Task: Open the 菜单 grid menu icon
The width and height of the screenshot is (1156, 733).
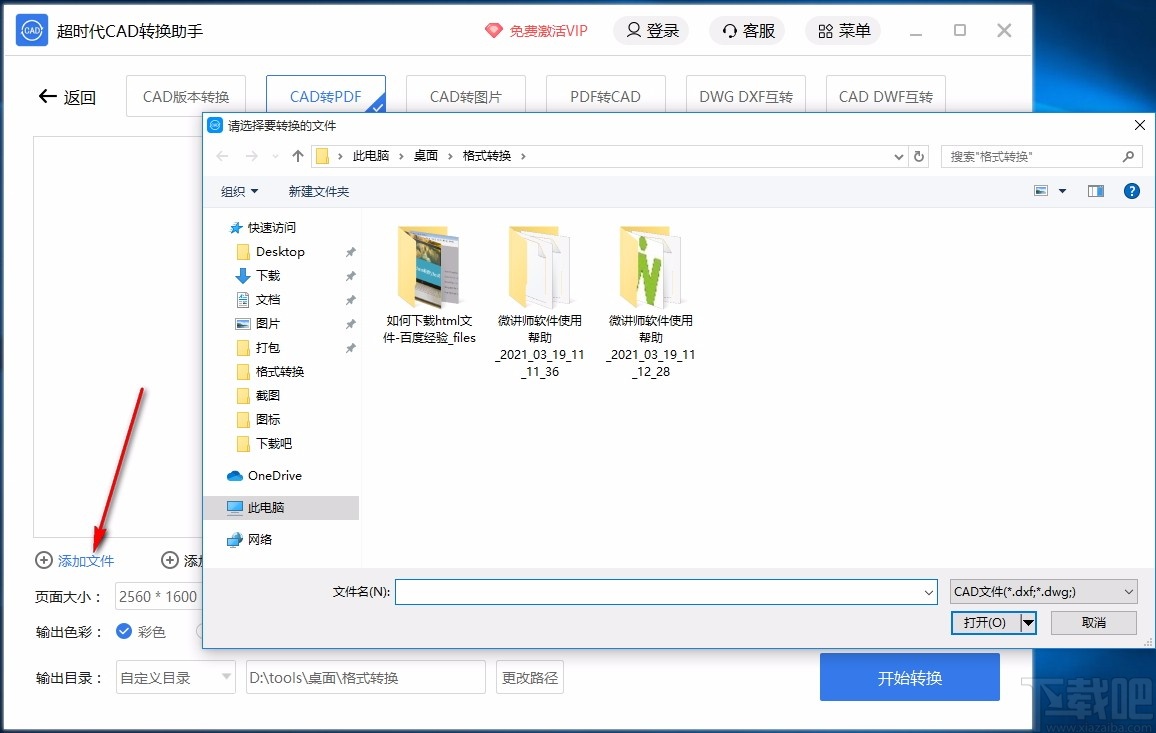Action: click(x=825, y=30)
